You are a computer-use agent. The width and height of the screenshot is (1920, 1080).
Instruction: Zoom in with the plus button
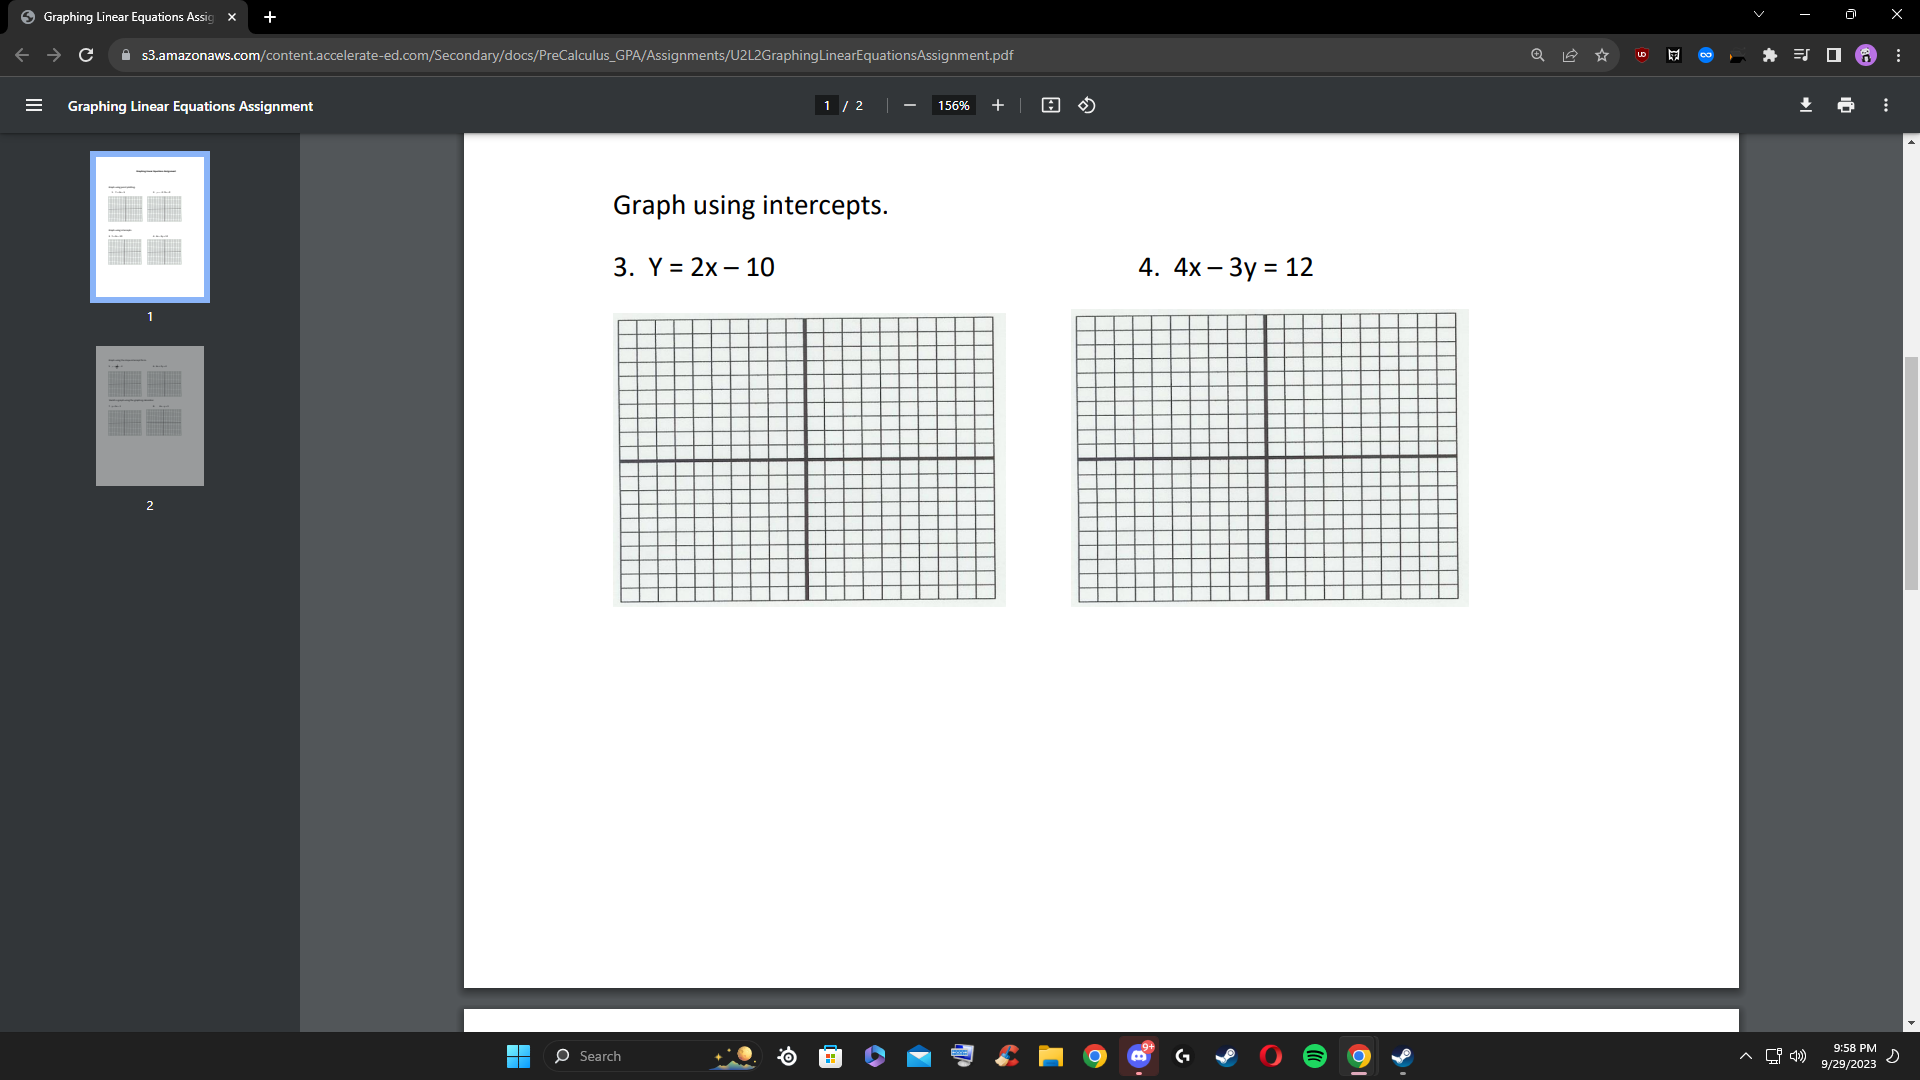tap(997, 105)
